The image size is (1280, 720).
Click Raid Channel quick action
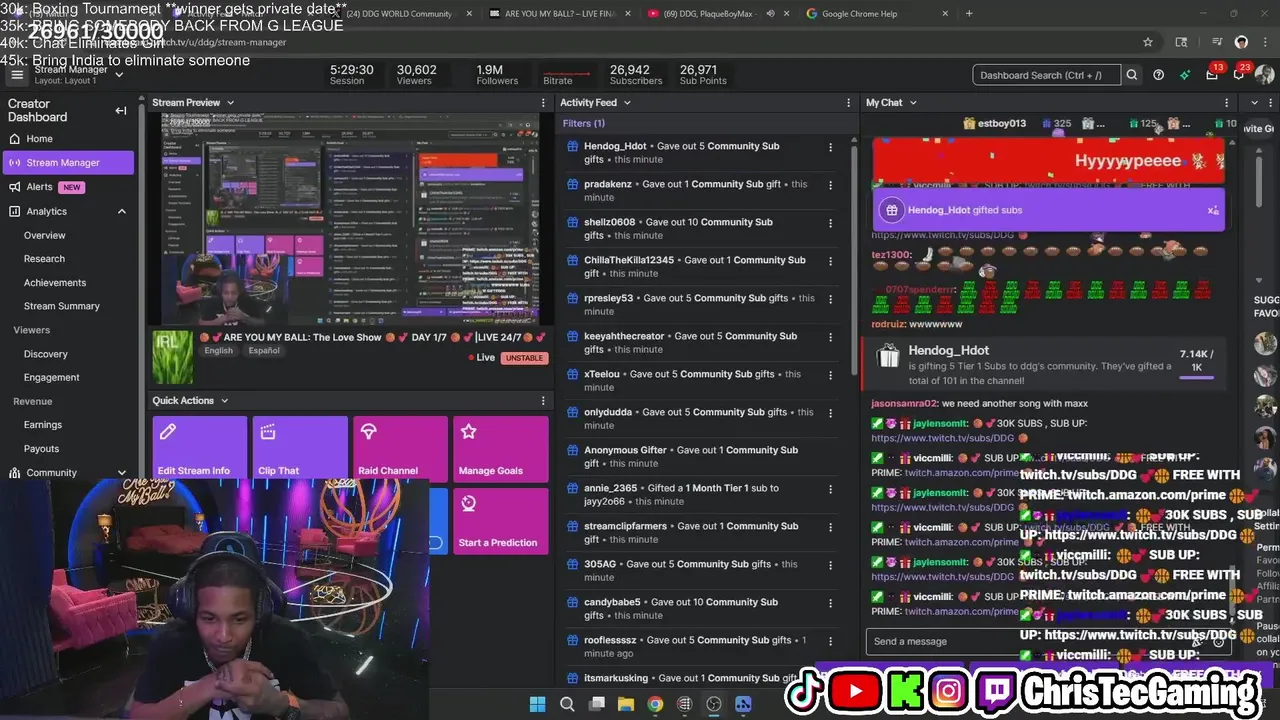tap(400, 449)
